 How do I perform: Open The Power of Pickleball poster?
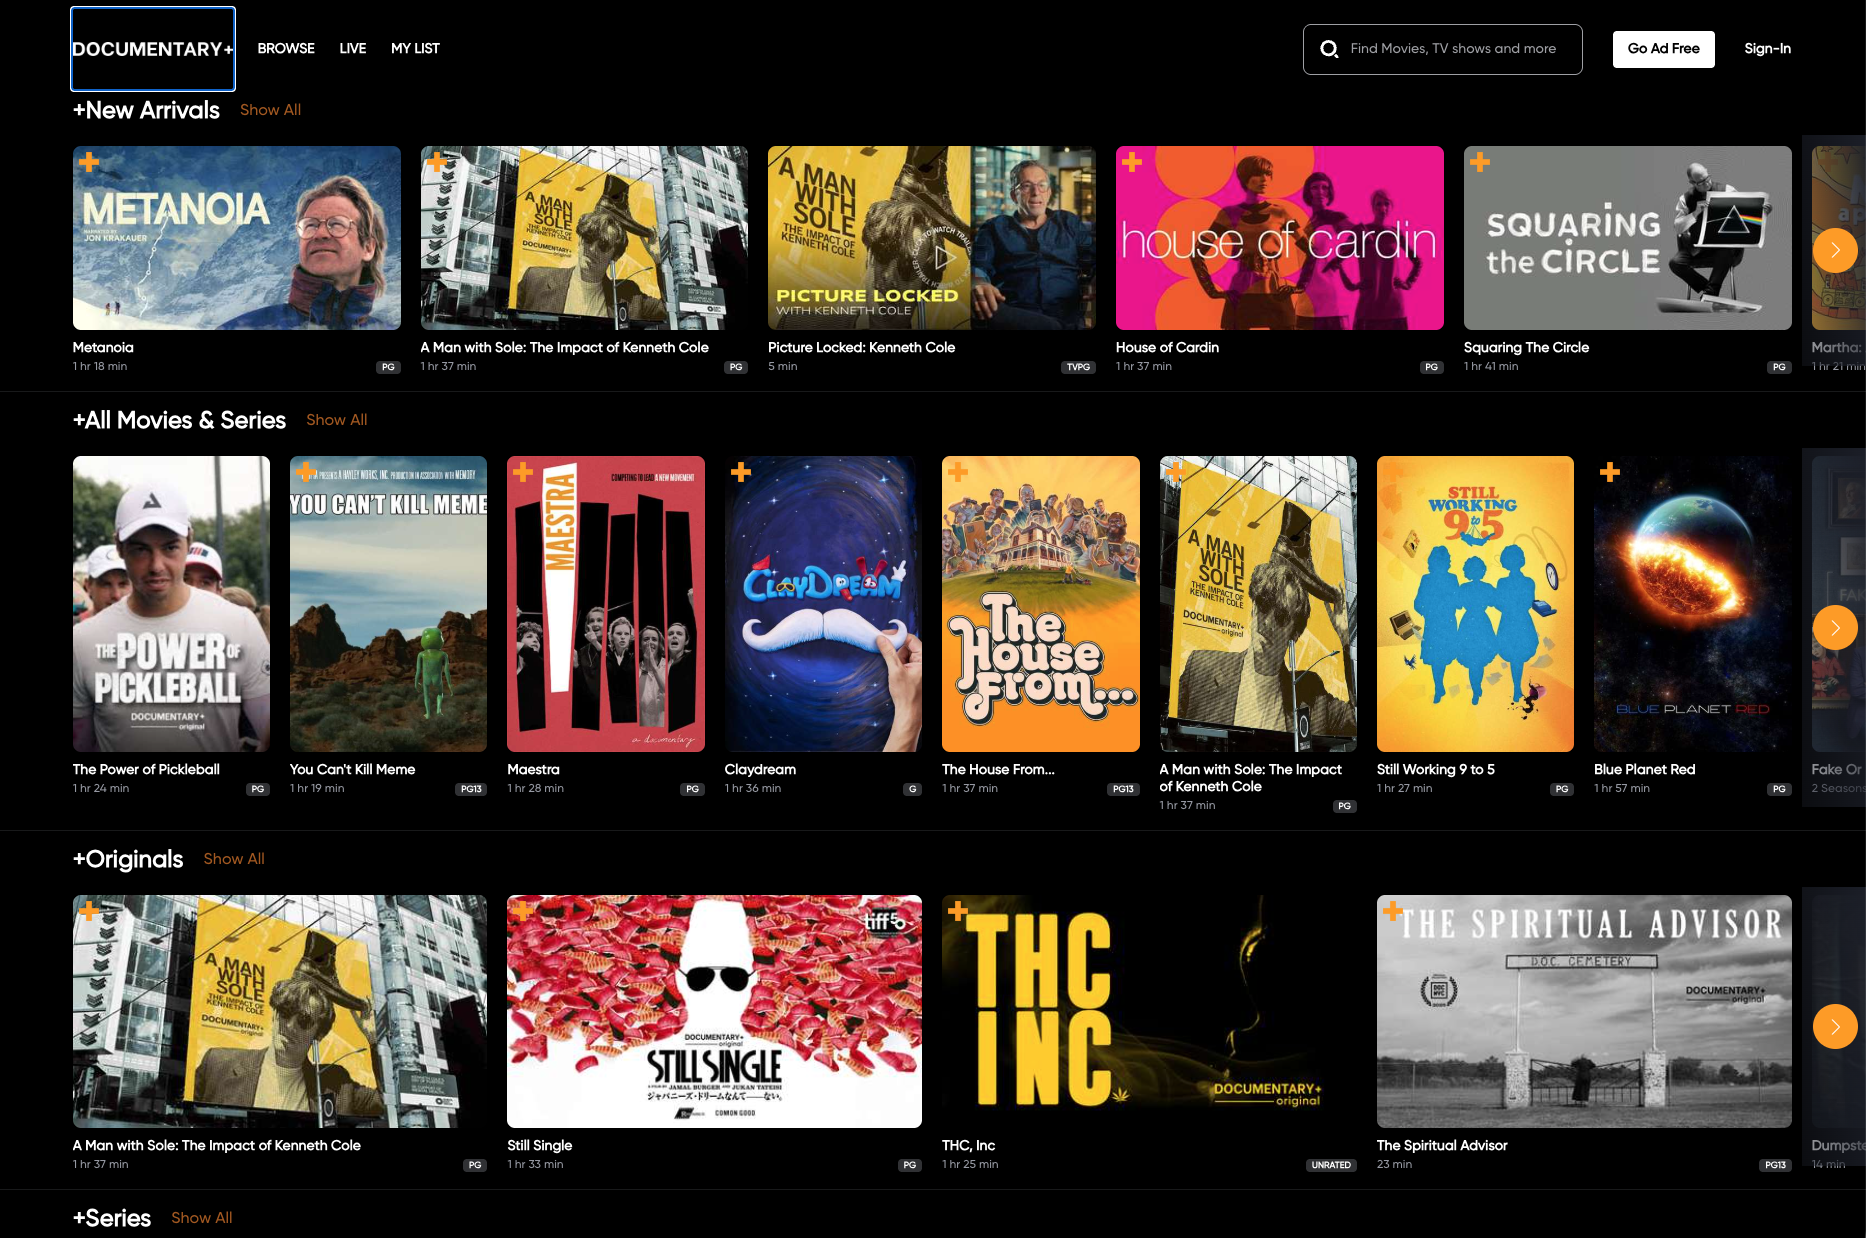tap(171, 604)
